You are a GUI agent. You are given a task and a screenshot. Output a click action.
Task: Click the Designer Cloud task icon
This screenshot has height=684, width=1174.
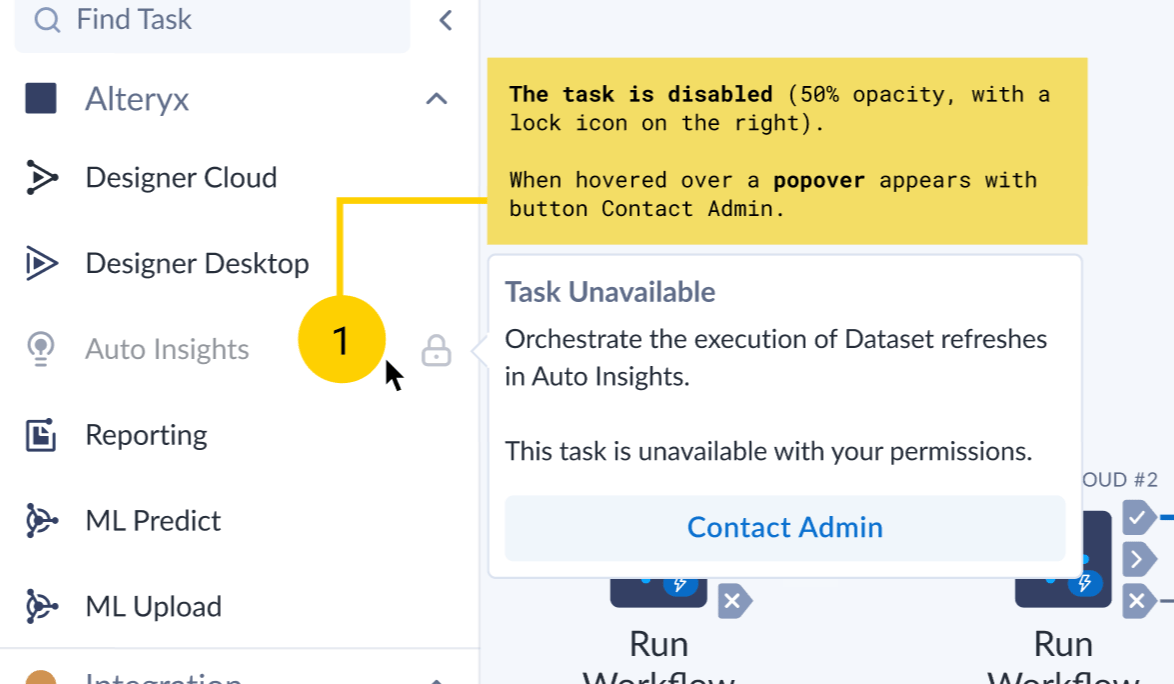click(x=41, y=178)
